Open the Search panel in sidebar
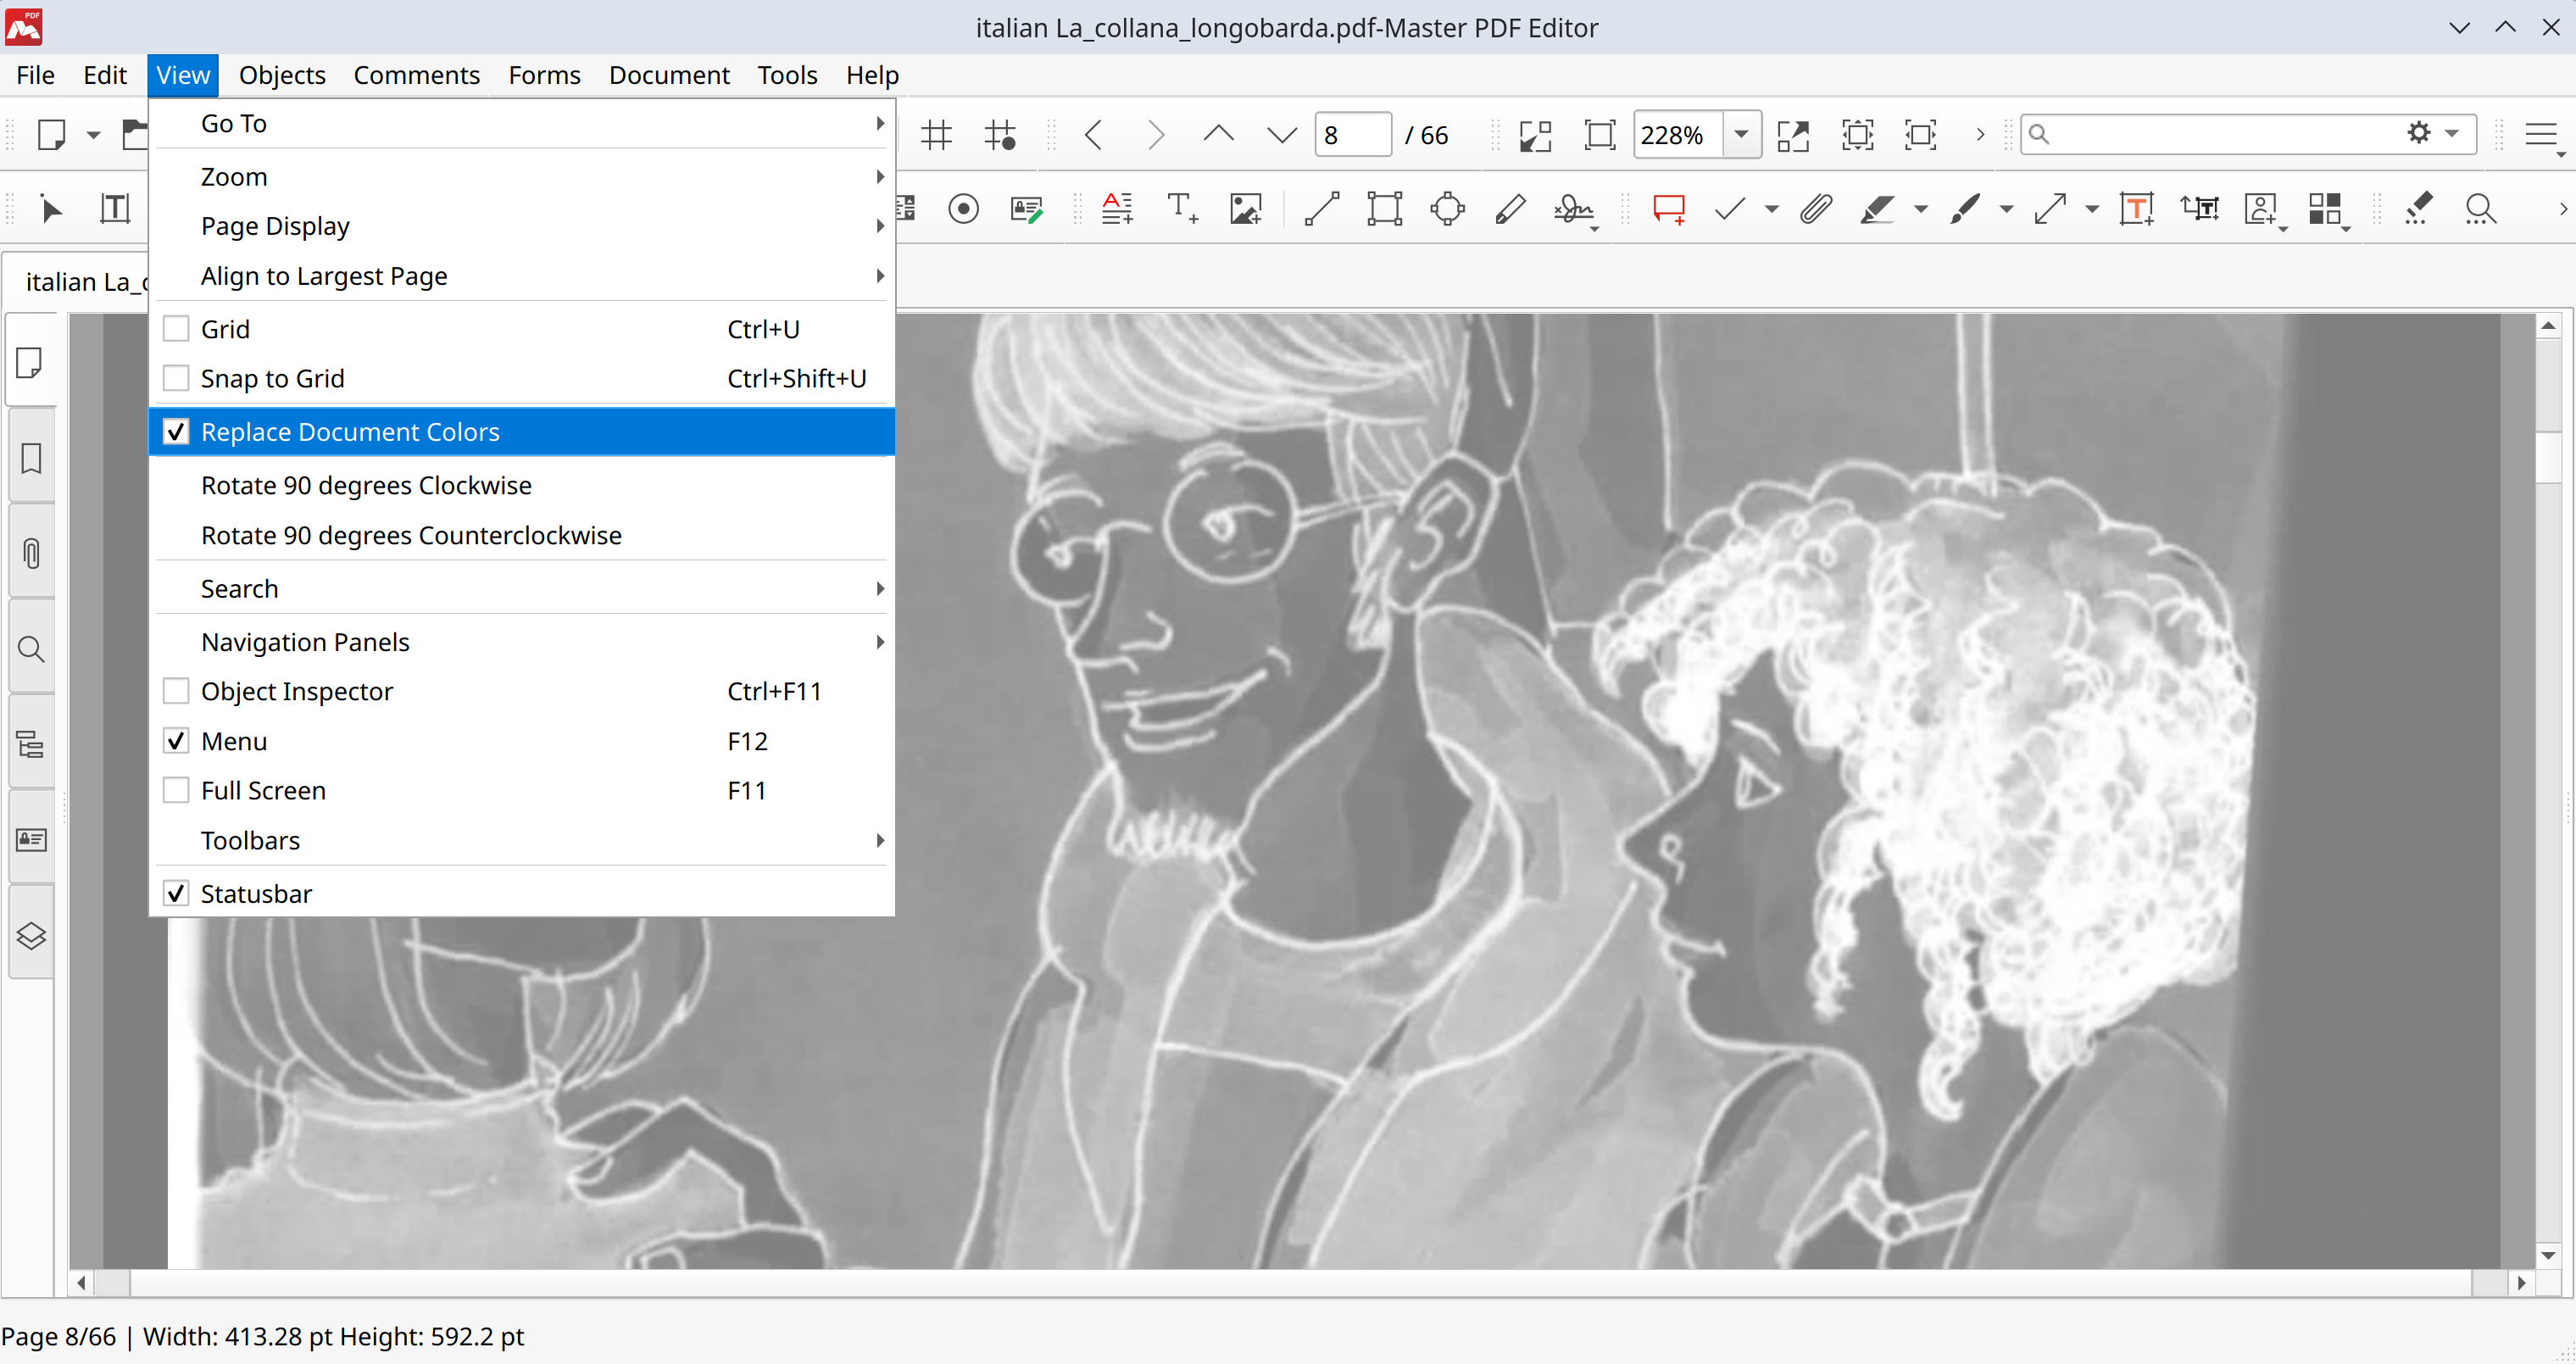 point(30,649)
